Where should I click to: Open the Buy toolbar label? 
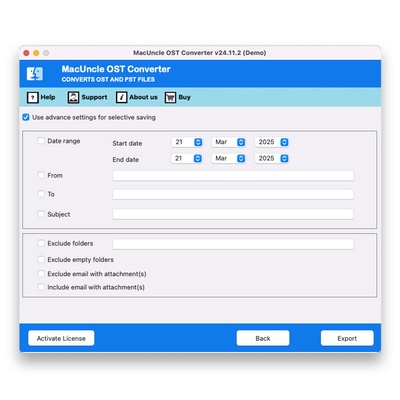(184, 97)
